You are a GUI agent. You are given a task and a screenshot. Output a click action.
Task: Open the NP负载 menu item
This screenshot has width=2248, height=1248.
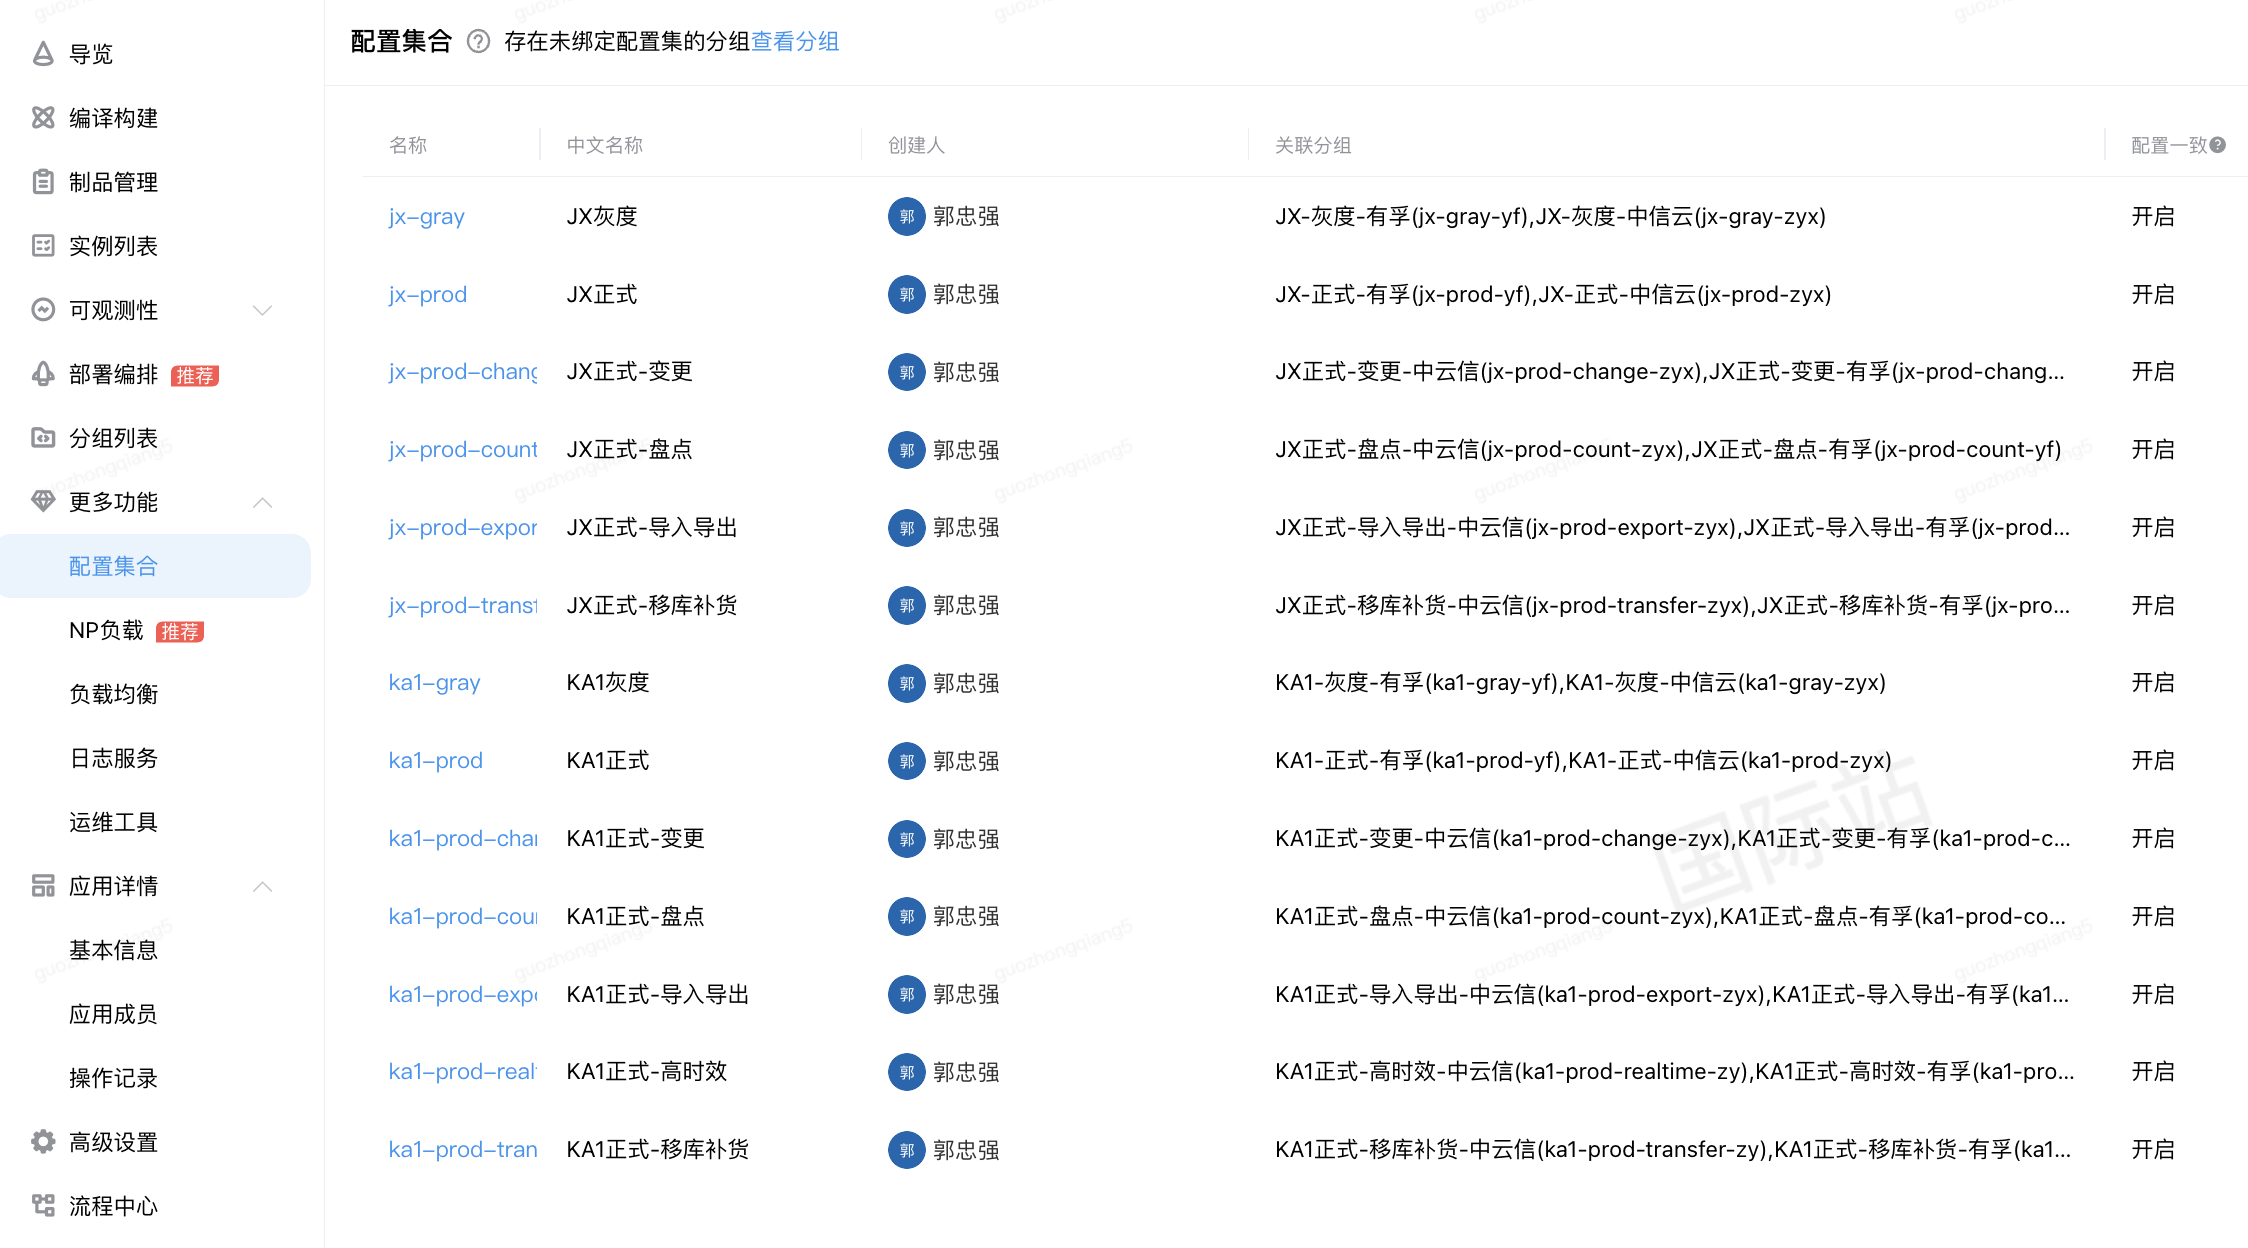(x=106, y=630)
